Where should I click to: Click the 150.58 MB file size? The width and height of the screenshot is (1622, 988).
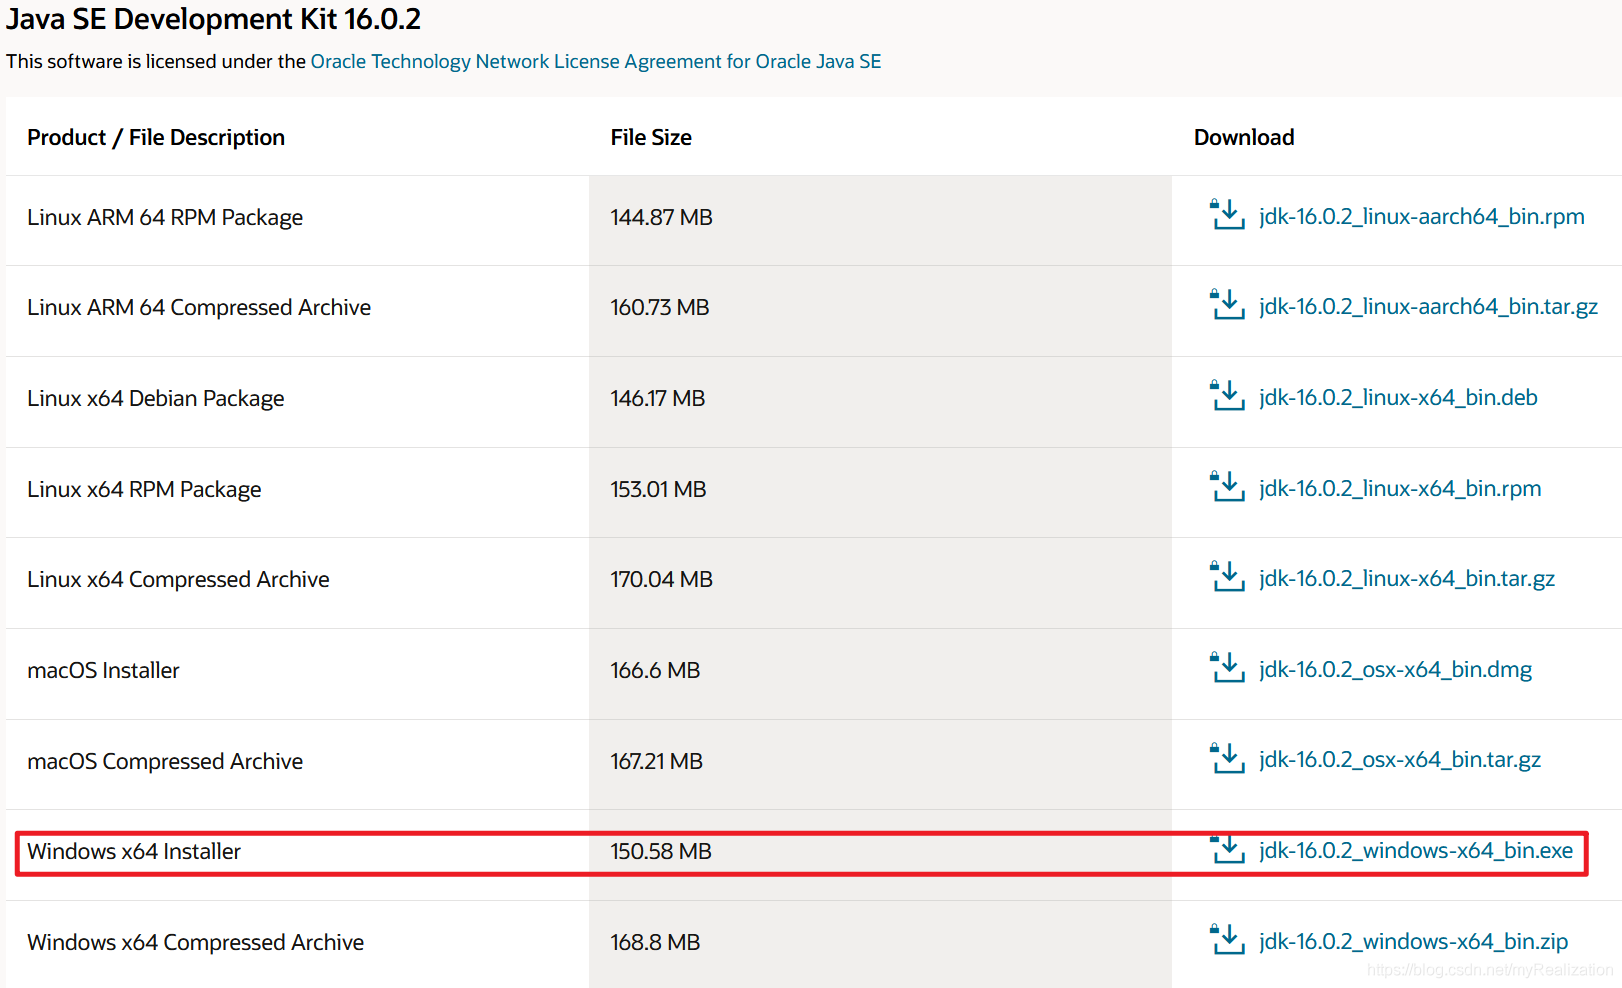[661, 851]
